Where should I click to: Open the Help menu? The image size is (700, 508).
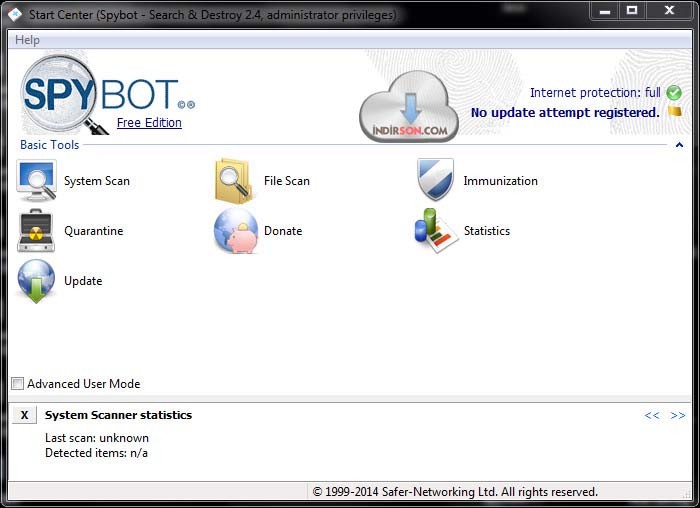pyautogui.click(x=27, y=40)
